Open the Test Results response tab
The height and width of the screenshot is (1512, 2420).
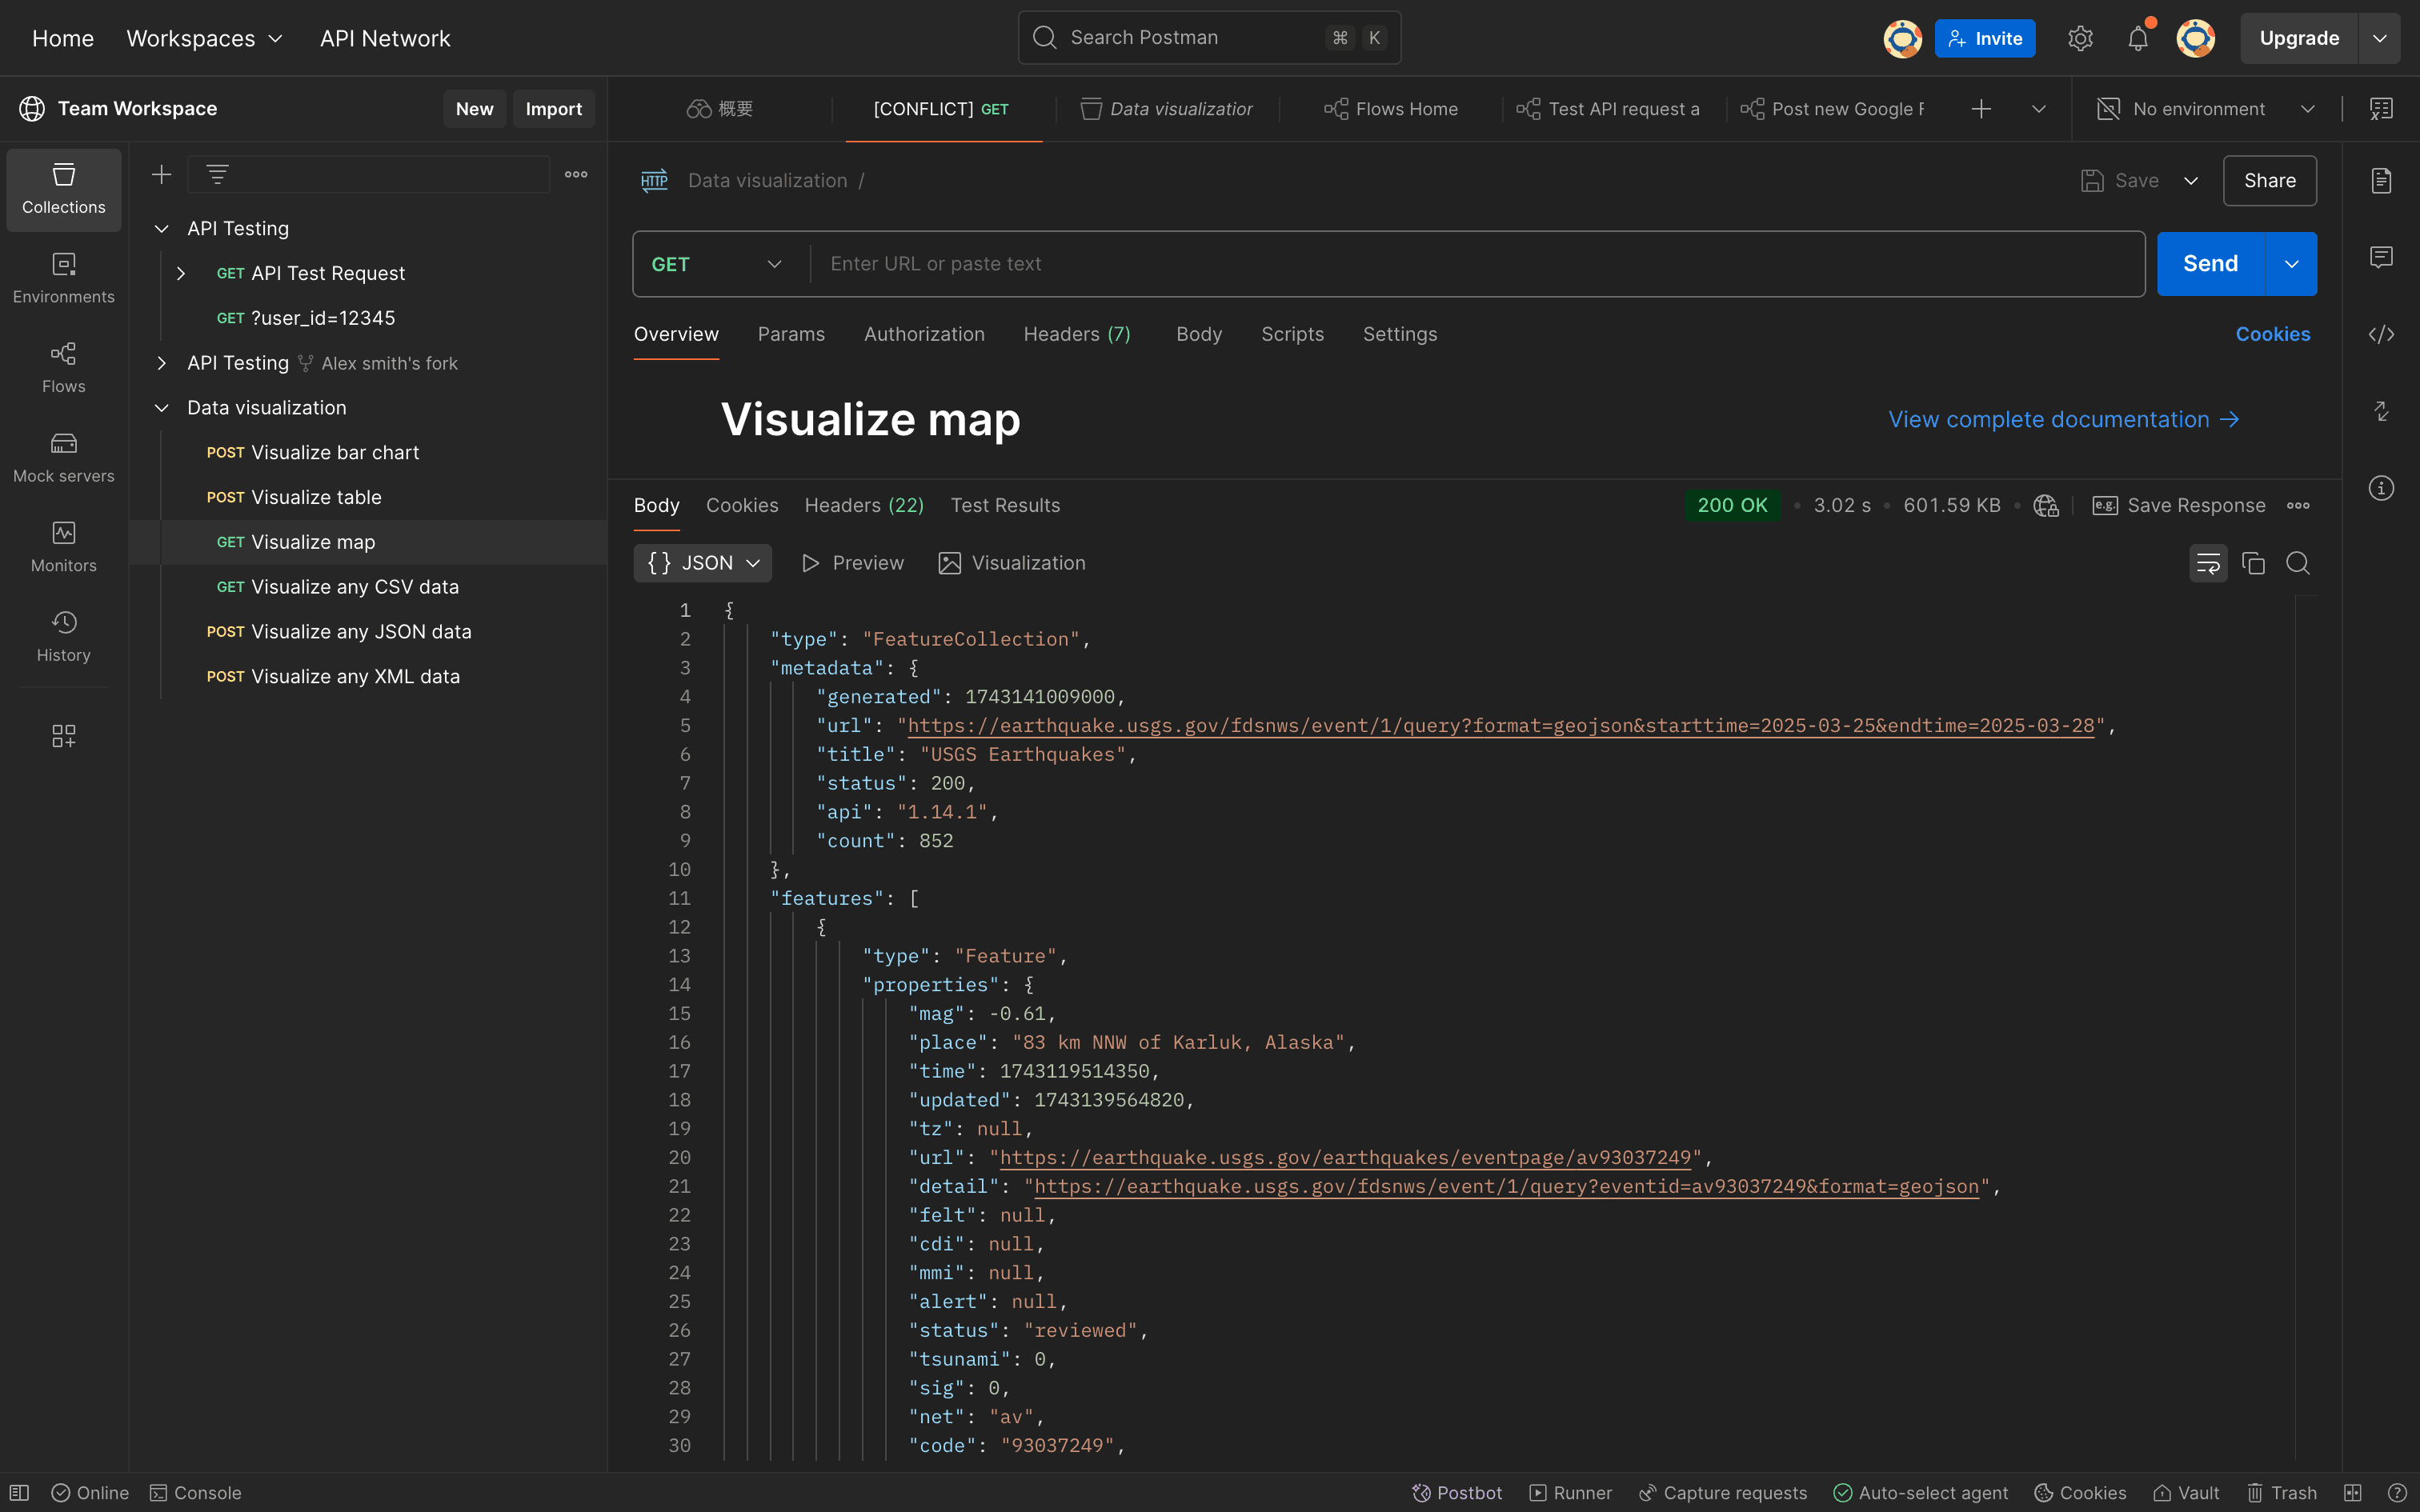(1004, 505)
